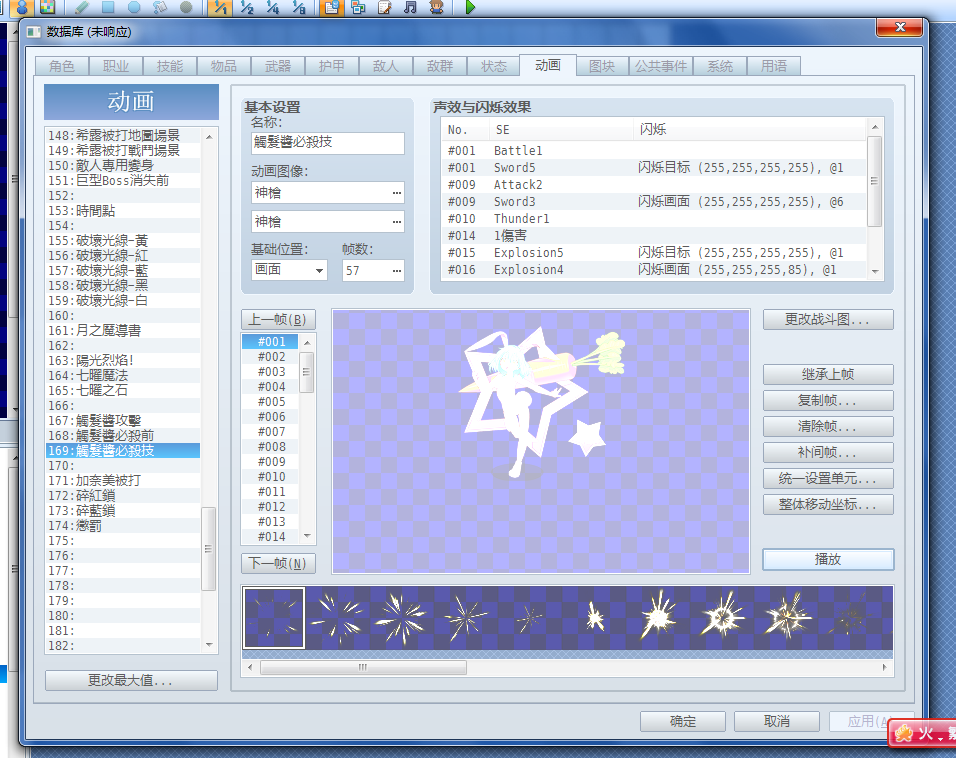Open the first 神槍 animation image selector
956x758 pixels.
[x=327, y=193]
